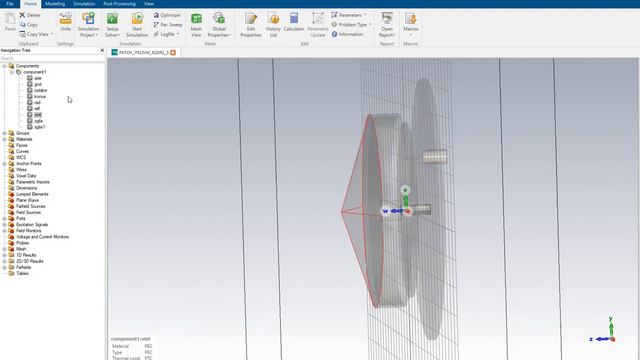Switch to the View ribbon tab
Viewport: 640px width, 360px height.
pos(149,4)
